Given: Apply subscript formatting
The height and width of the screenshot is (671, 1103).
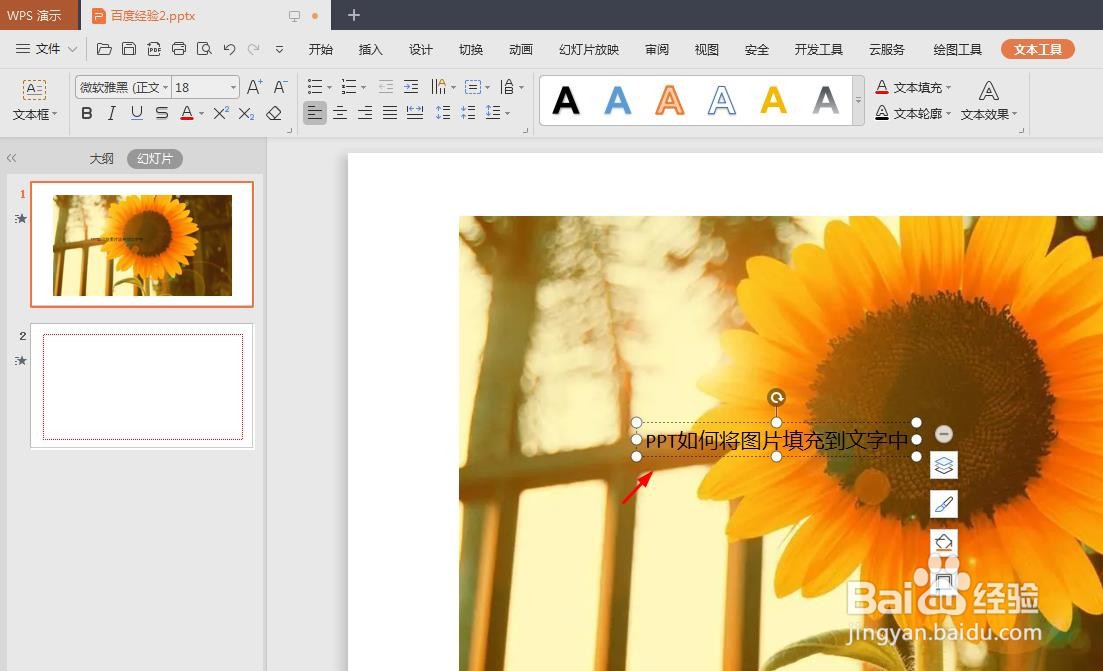Looking at the screenshot, I should click(246, 113).
